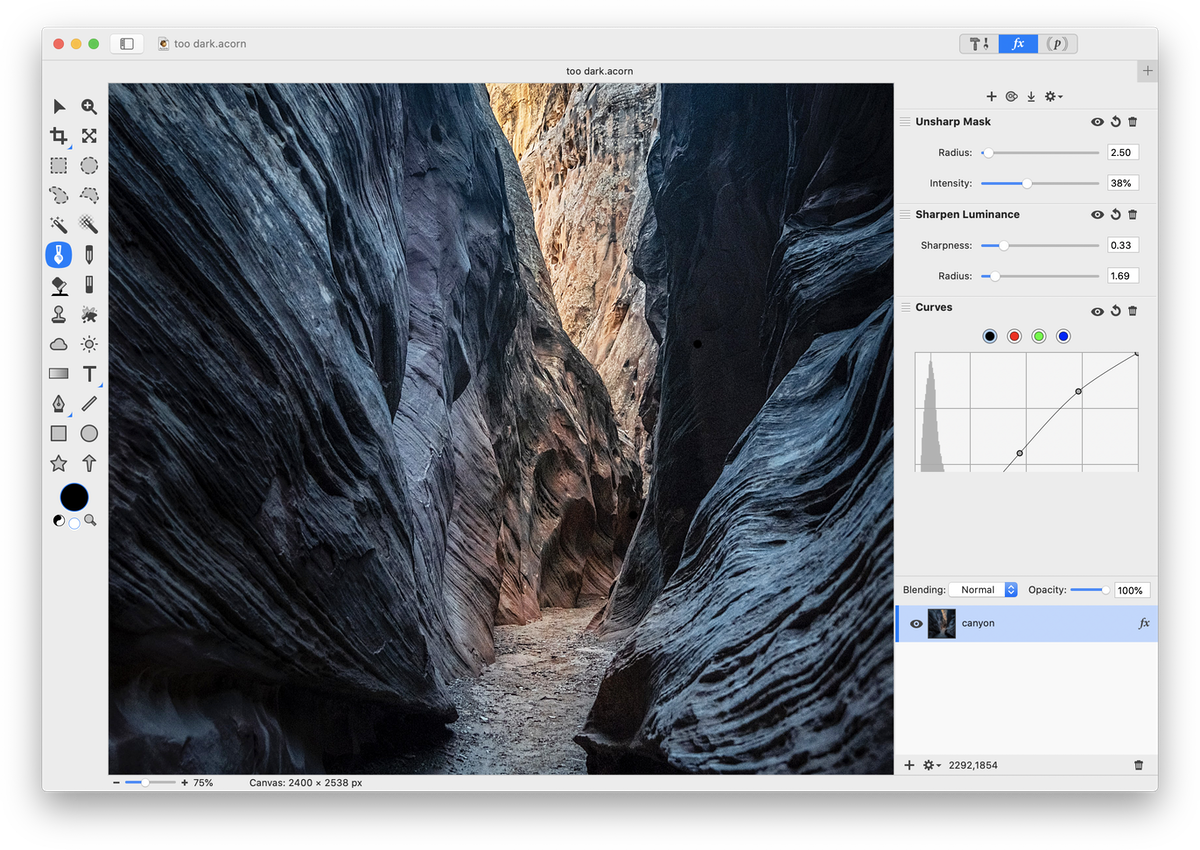Screen dimensions: 1200x850
Task: Select the Clone Stamp tool
Action: tap(59, 314)
